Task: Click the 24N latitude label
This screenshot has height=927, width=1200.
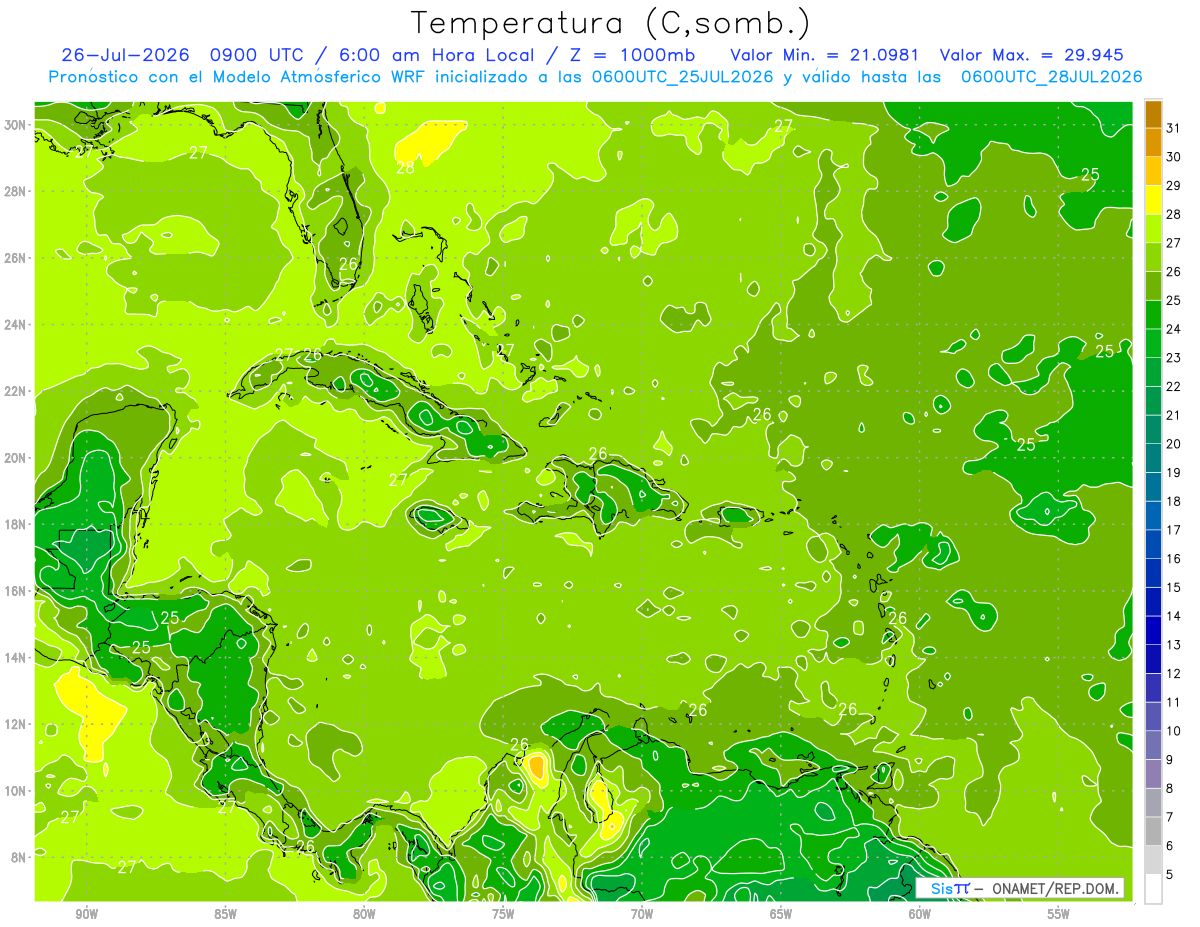Action: click(16, 325)
